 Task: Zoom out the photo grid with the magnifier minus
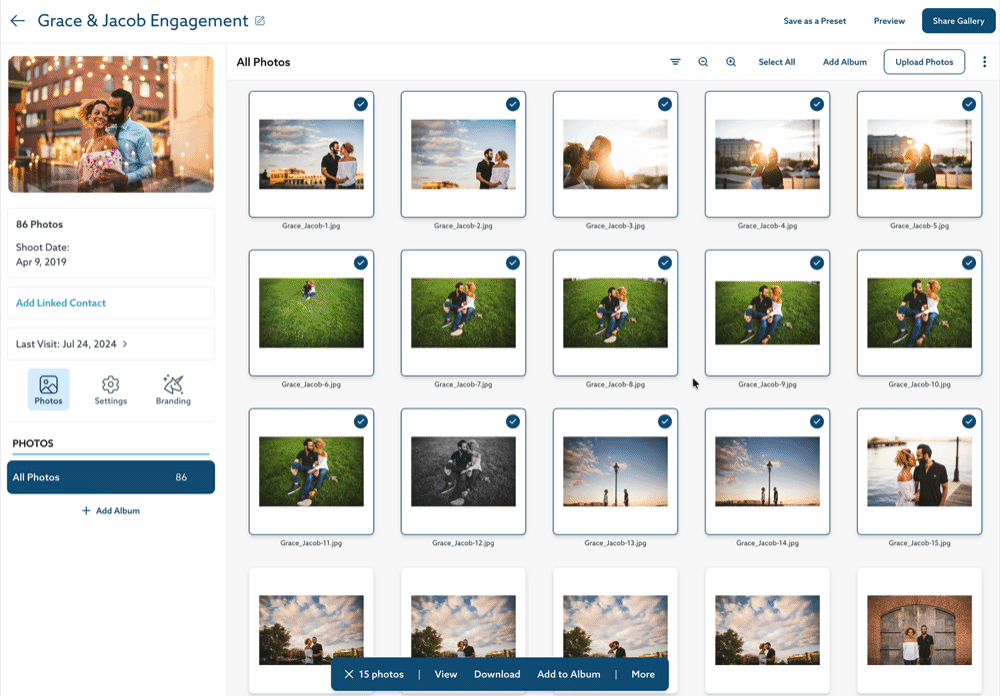tap(703, 61)
